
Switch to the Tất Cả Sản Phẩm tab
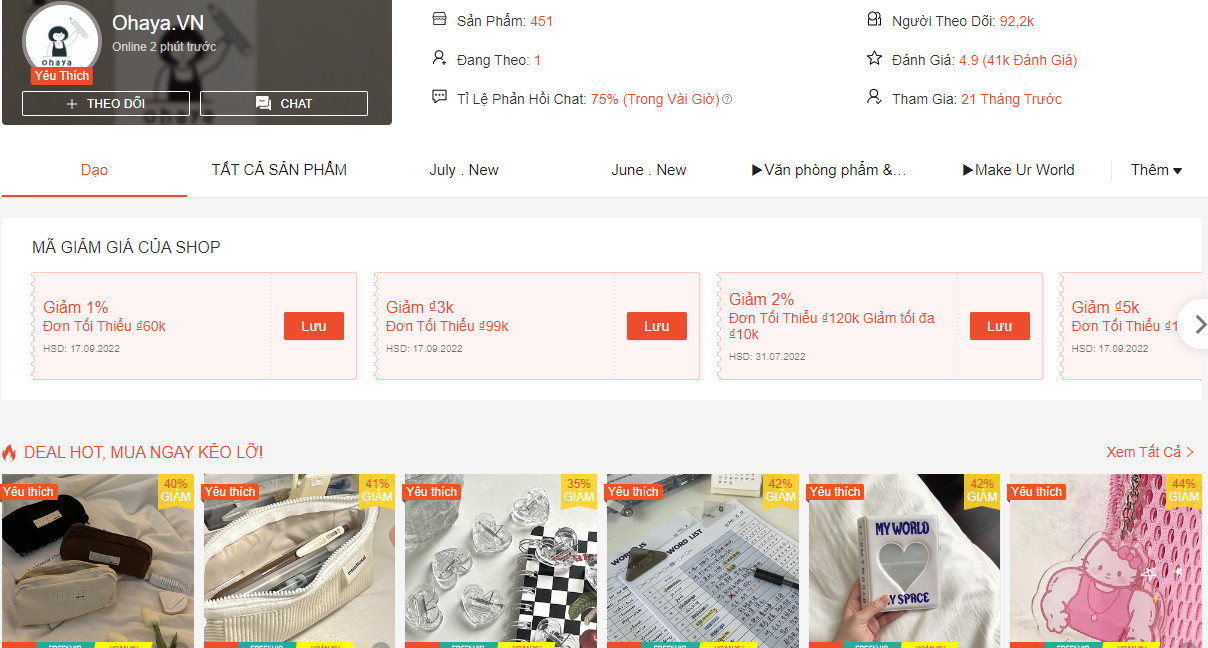point(279,170)
